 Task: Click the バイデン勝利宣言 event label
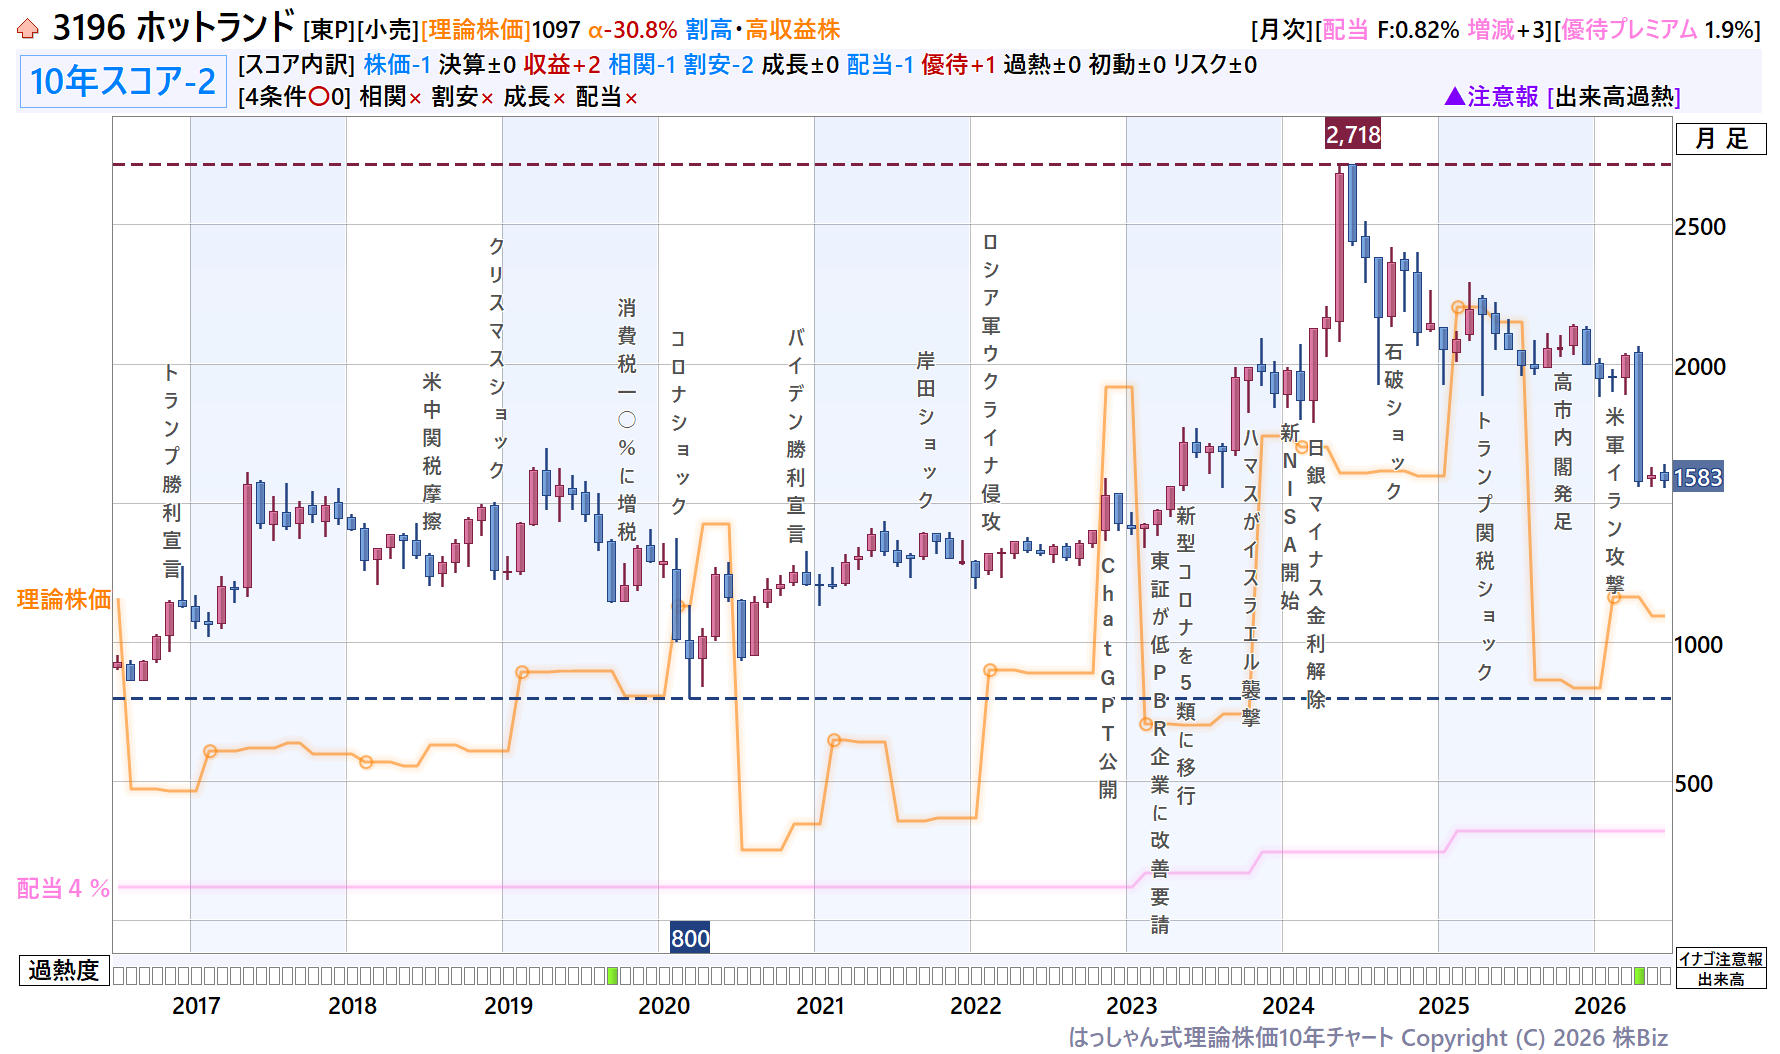(796, 435)
